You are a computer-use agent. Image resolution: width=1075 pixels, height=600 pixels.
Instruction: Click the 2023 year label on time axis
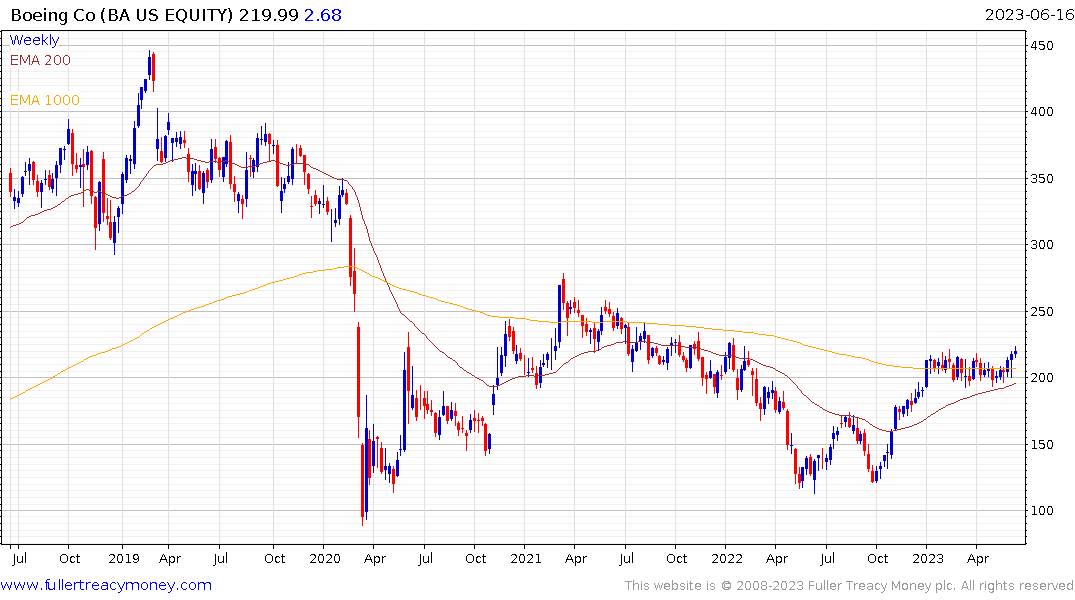[x=928, y=559]
